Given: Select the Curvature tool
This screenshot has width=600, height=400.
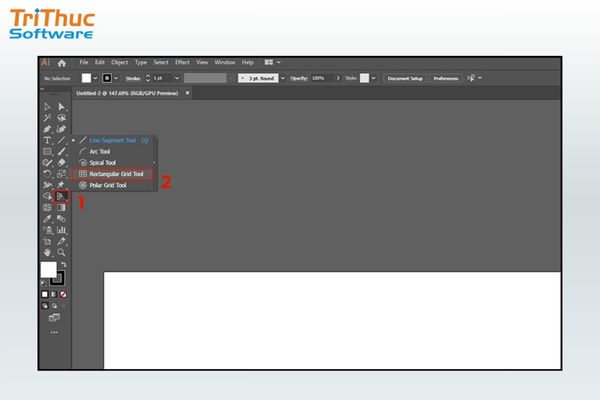Looking at the screenshot, I should pos(61,129).
